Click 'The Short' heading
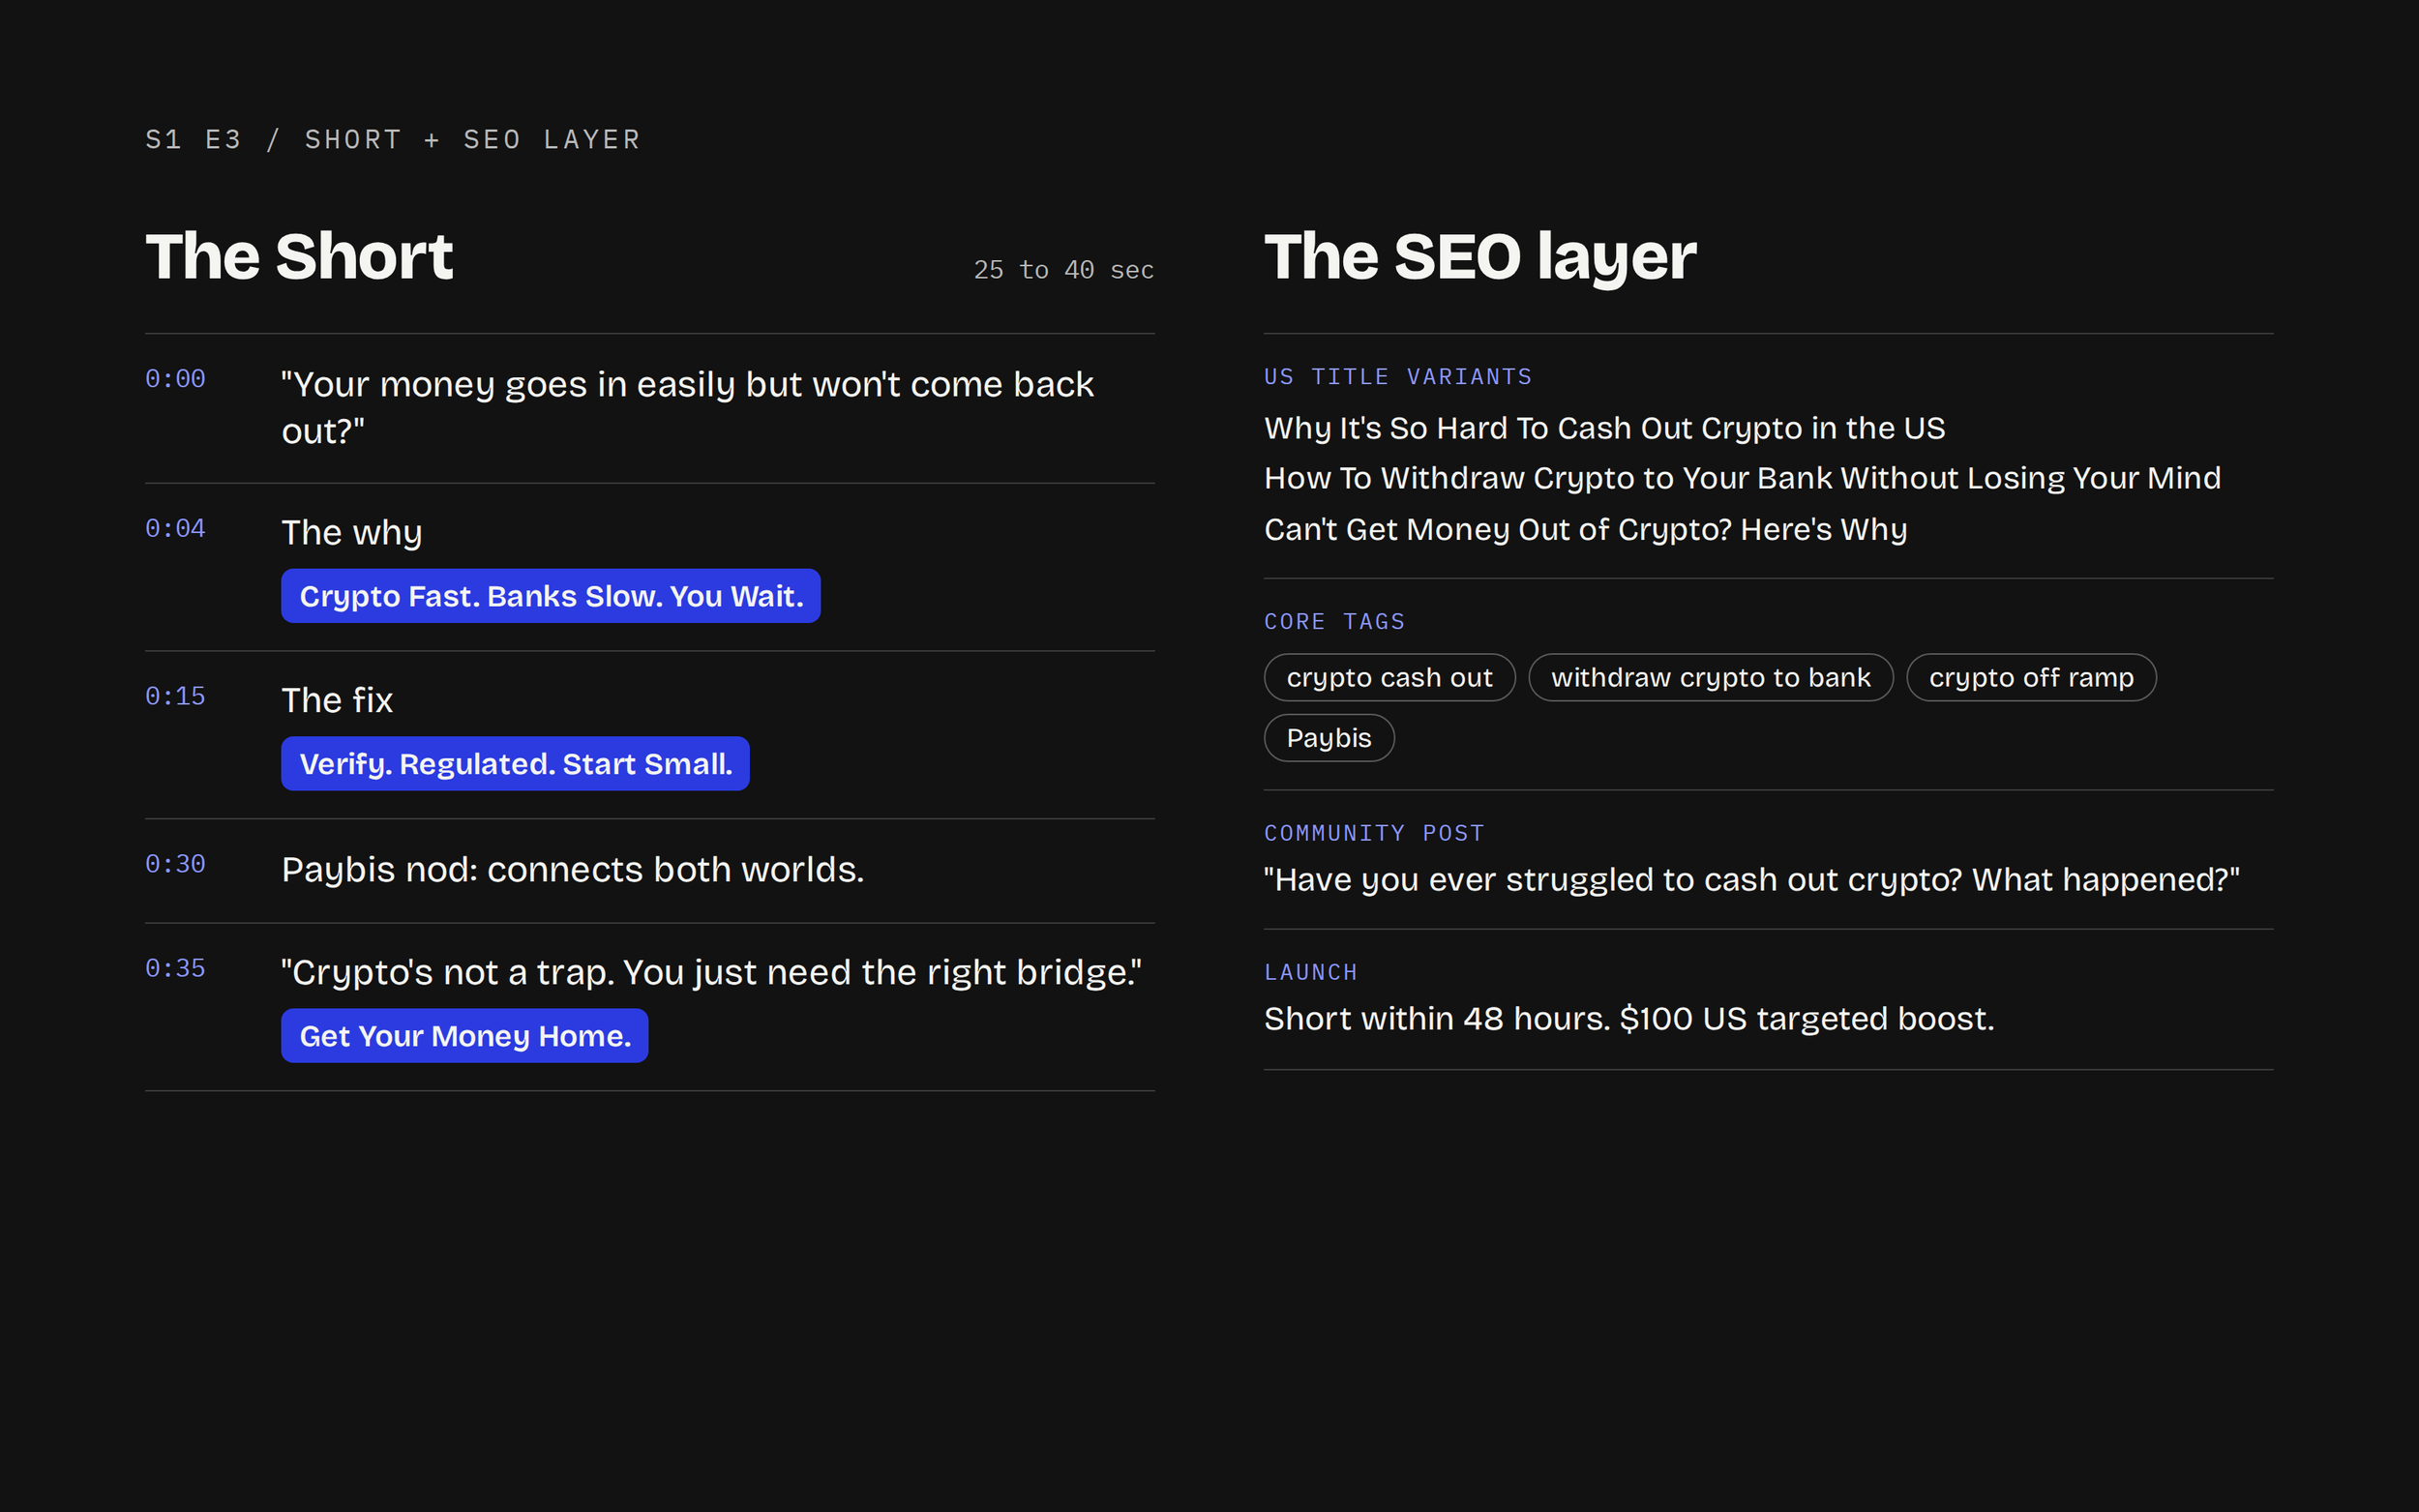 [299, 257]
